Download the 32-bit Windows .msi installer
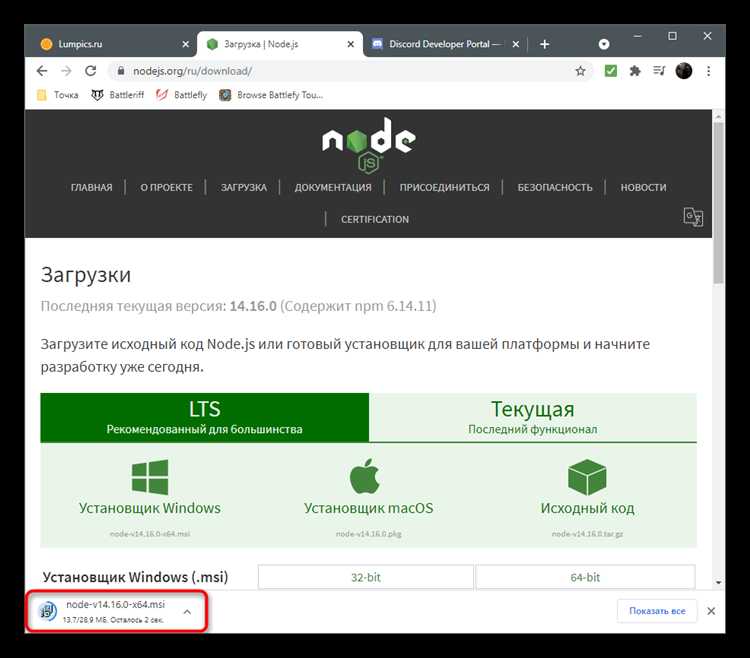Viewport: 750px width, 658px height. point(364,577)
